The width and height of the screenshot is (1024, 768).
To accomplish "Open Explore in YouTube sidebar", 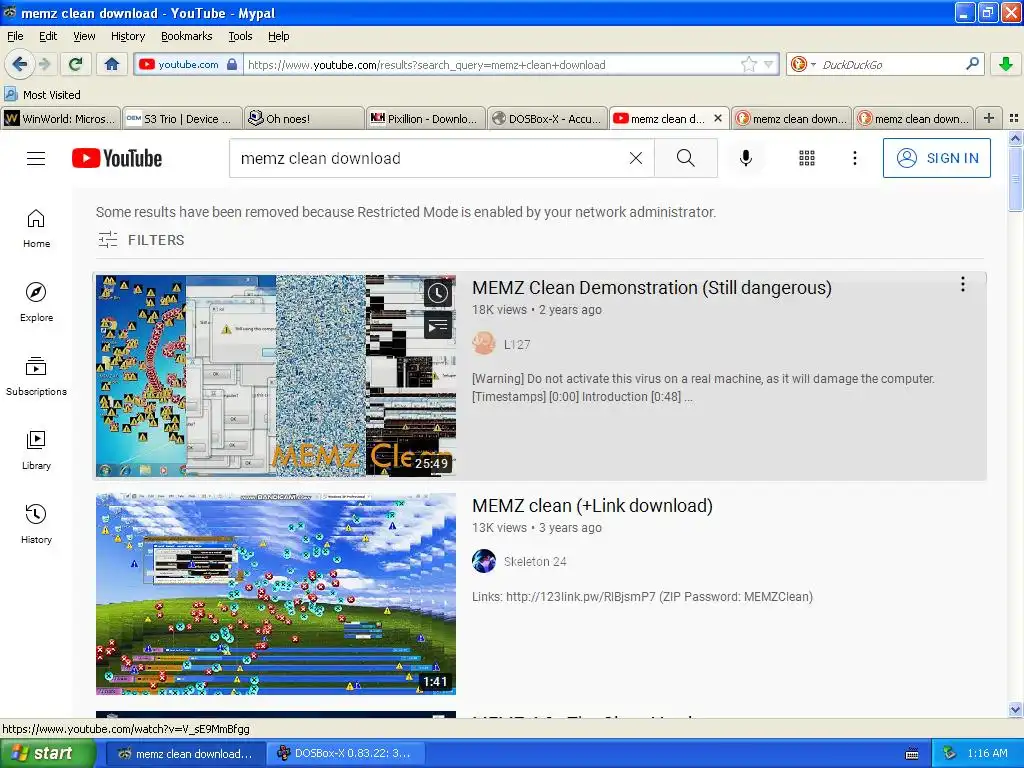I will click(36, 302).
